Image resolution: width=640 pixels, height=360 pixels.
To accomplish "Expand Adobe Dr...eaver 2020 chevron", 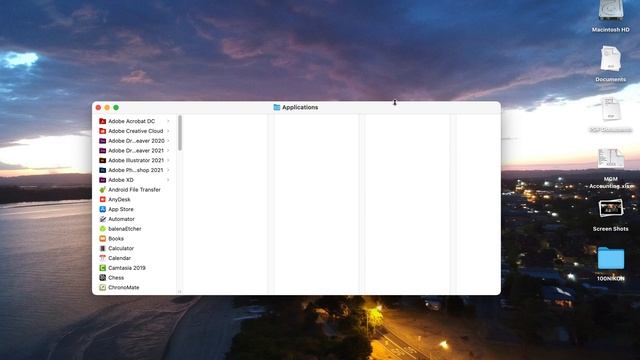I will [168, 141].
